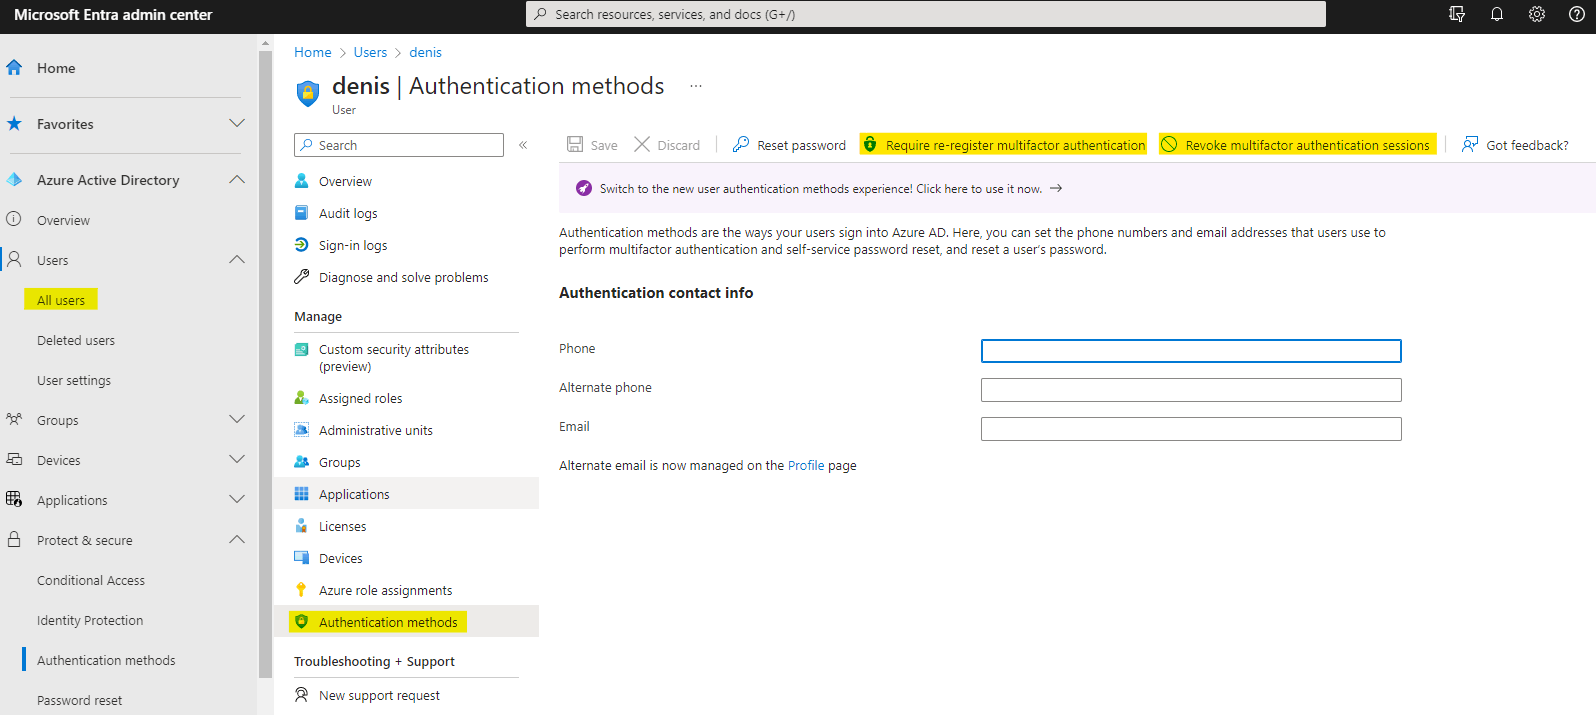Open Deleted users in left navigation

click(76, 340)
